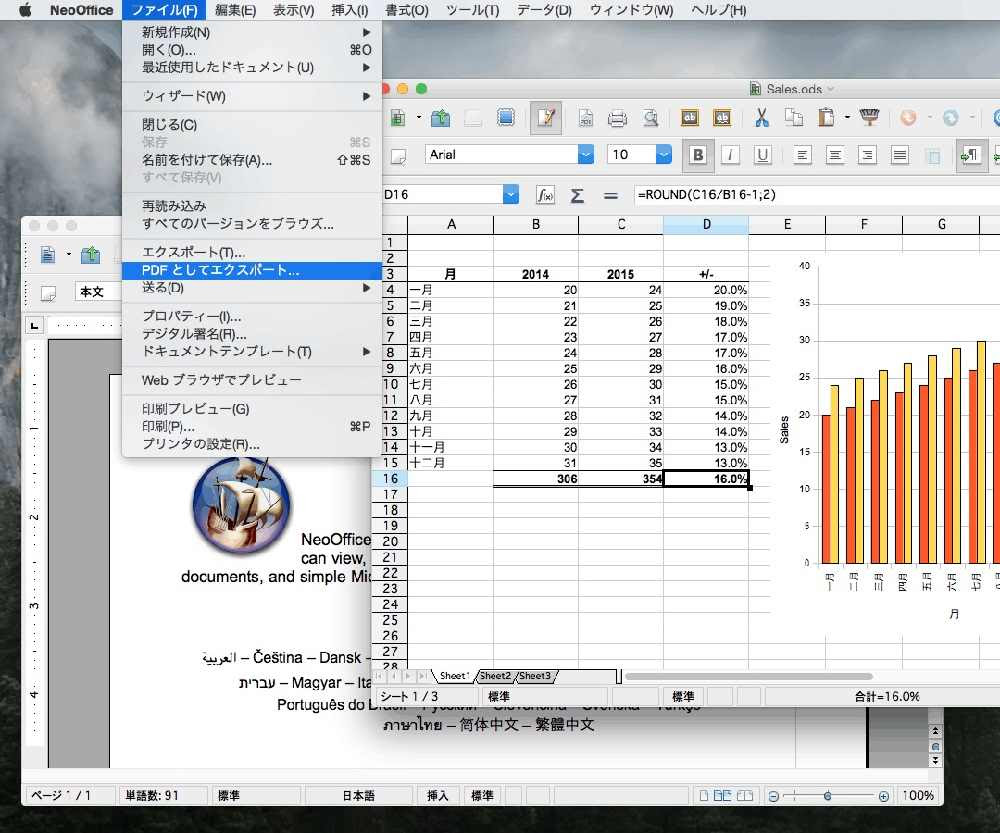Open the 編集(E) menu
The width and height of the screenshot is (1000, 833).
[x=235, y=10]
